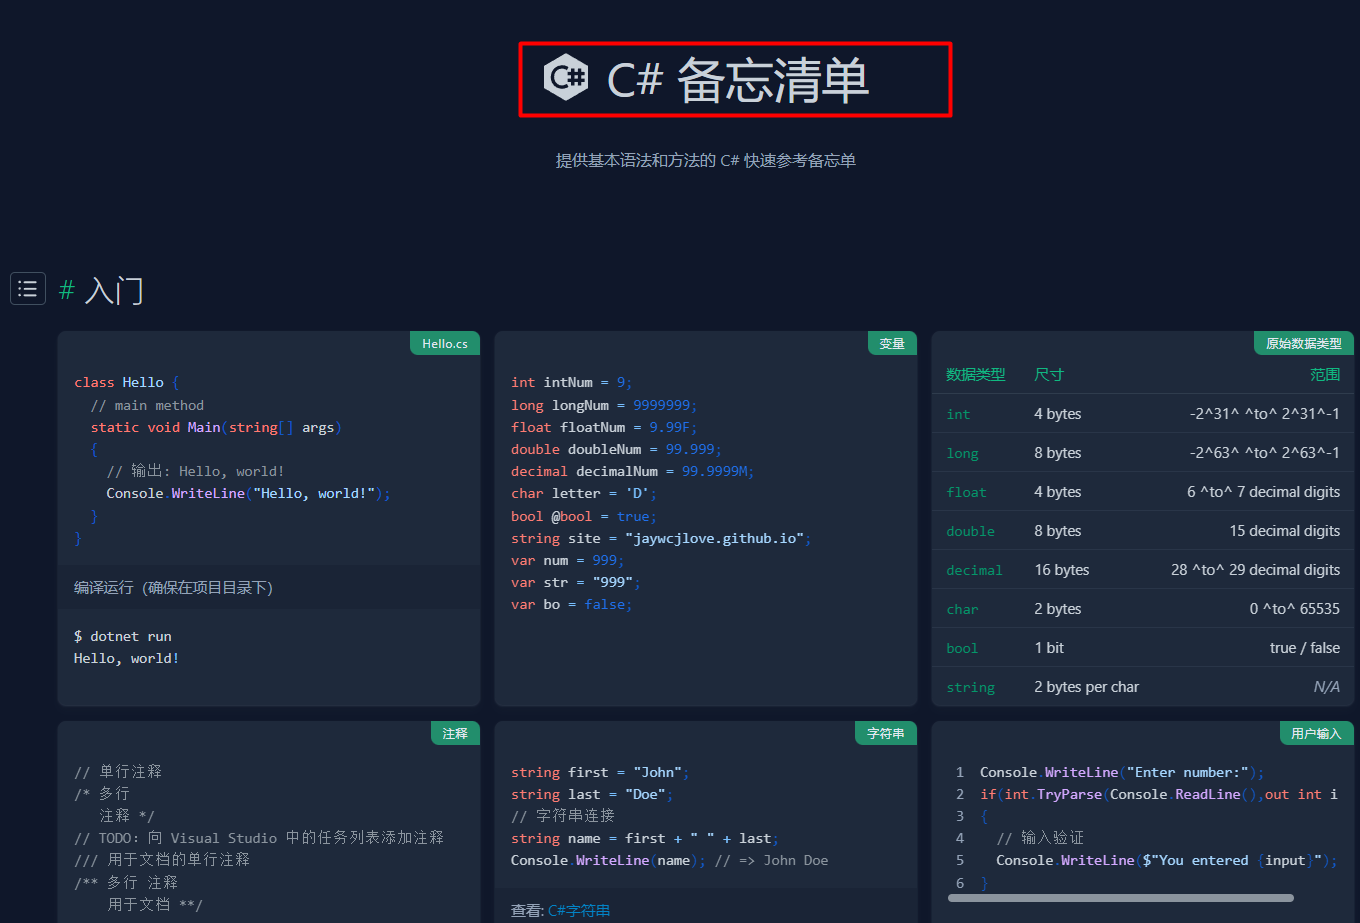Click the 0 ^to^ 65535 range cell
Image resolution: width=1360 pixels, height=923 pixels.
1295,609
